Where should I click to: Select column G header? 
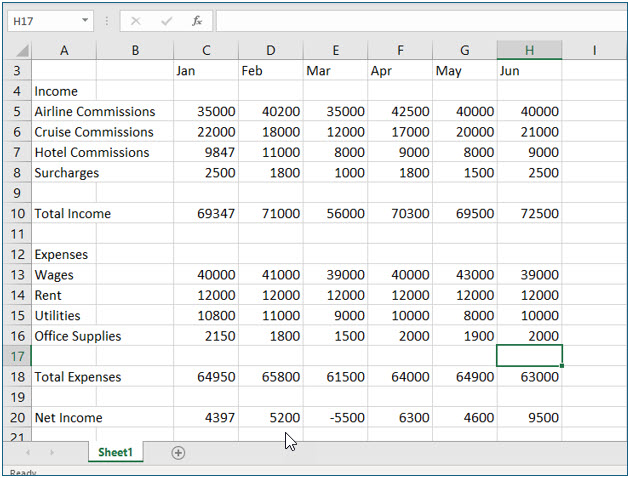465,50
